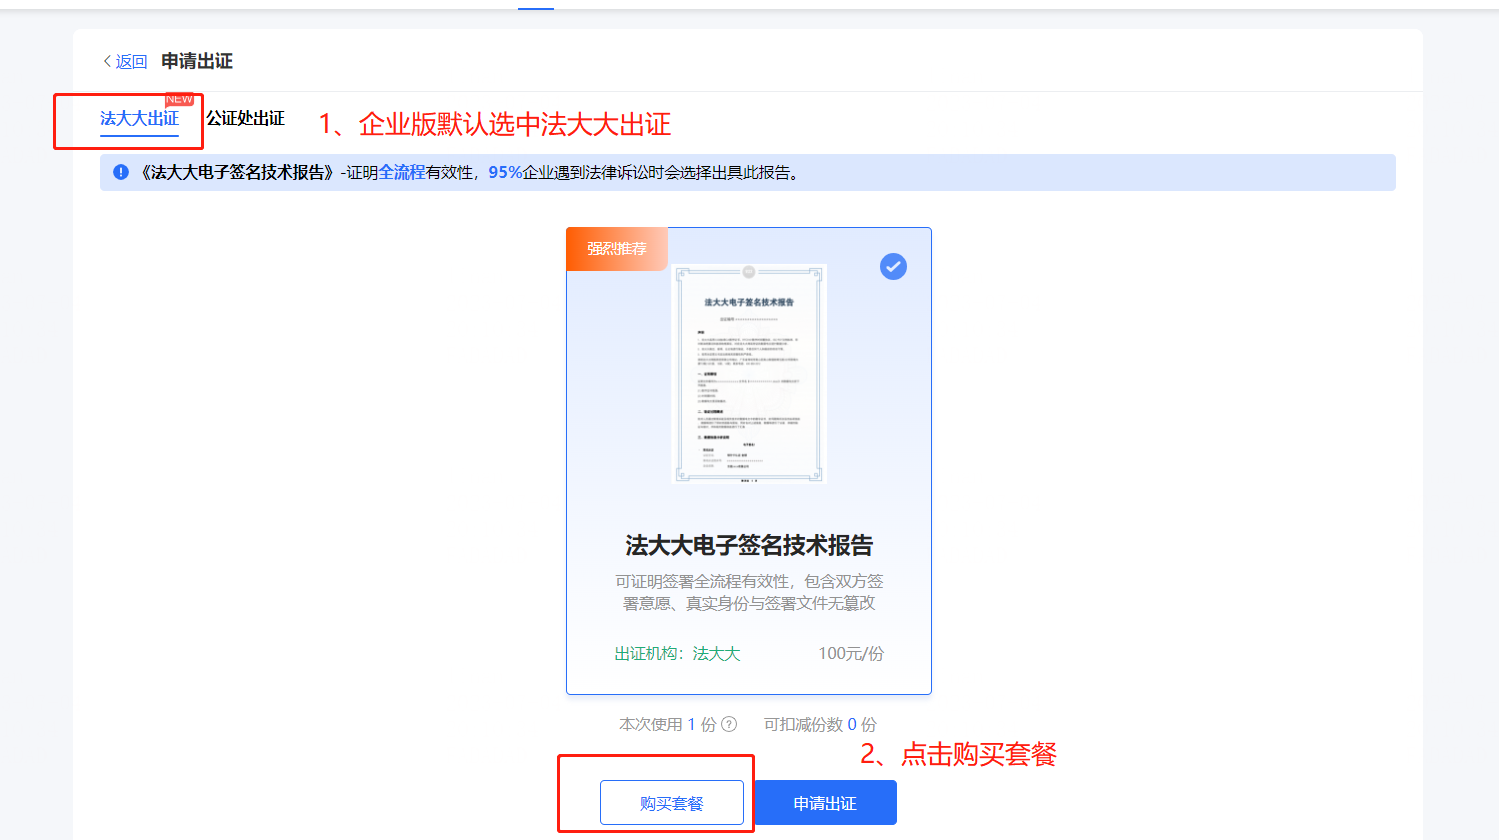This screenshot has height=840, width=1499.
Task: Select the 法大大出证 tab
Action: [139, 118]
